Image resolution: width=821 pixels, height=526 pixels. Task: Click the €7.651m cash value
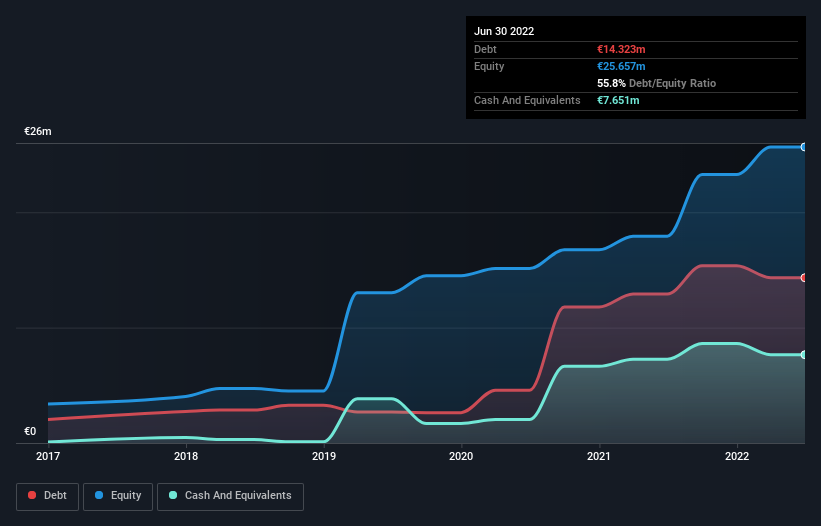pos(618,100)
